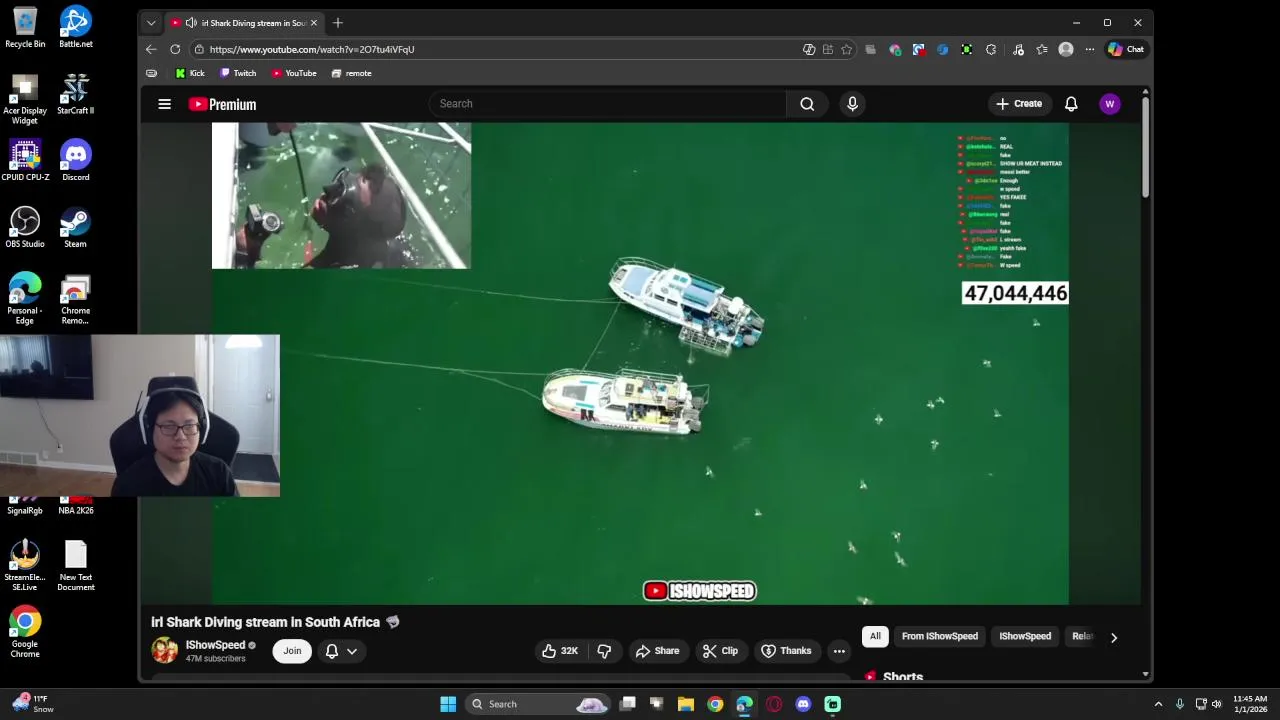Open Edge favorites list icon
This screenshot has height=720, width=1280.
tap(1042, 49)
